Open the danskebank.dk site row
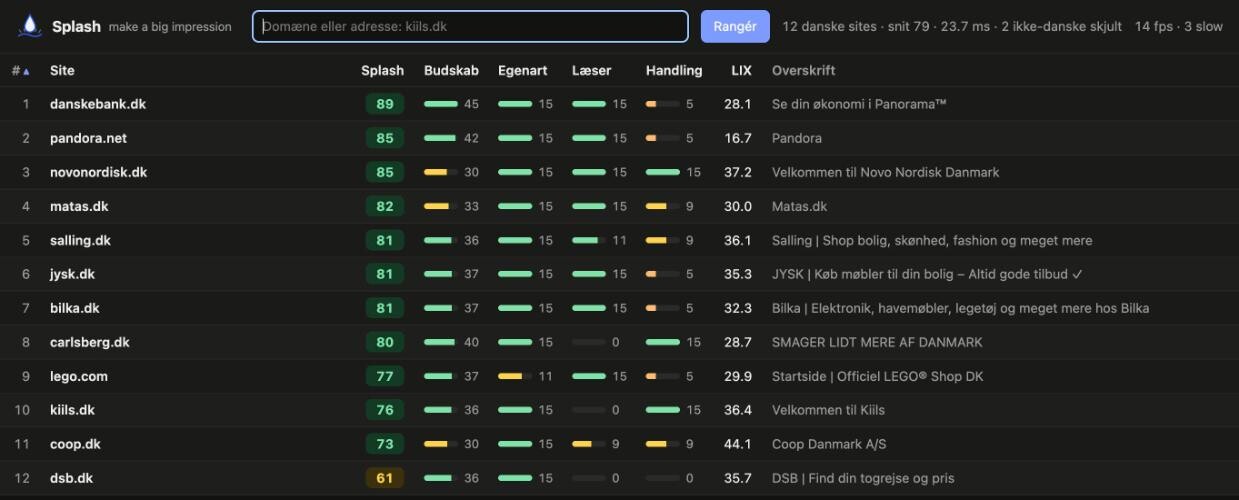The width and height of the screenshot is (1239, 500). (619, 104)
